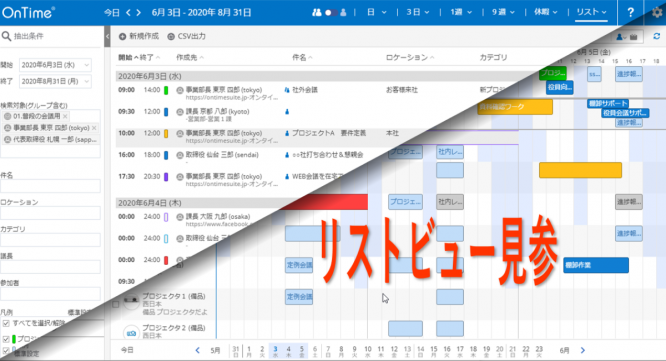Go to next period with header right arrow
Viewport: 666px width, 361px height.
coord(138,12)
